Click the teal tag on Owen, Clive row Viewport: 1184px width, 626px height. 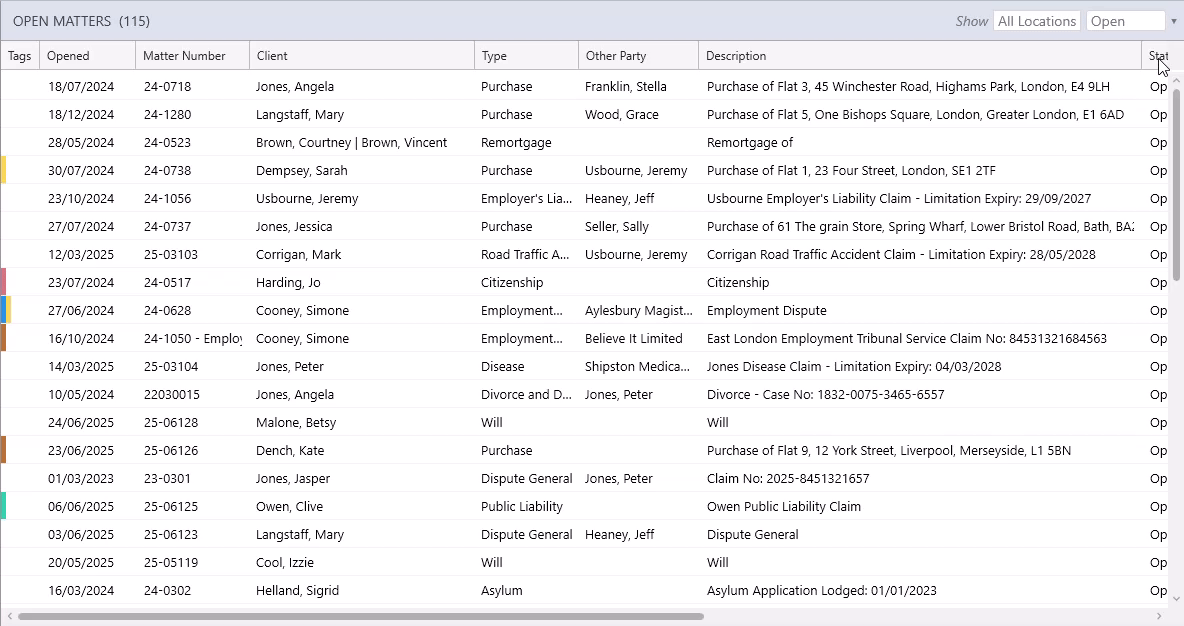coord(3,506)
